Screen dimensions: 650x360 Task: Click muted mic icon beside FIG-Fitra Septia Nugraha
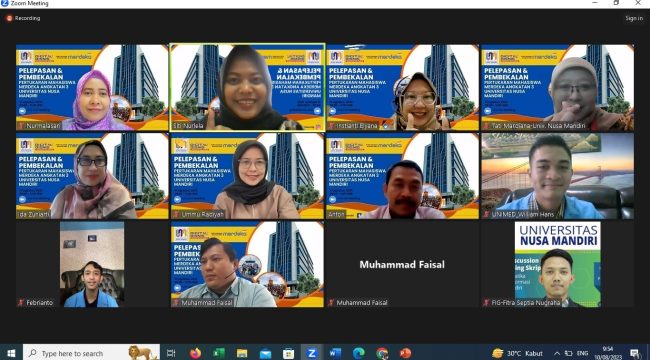pos(486,303)
